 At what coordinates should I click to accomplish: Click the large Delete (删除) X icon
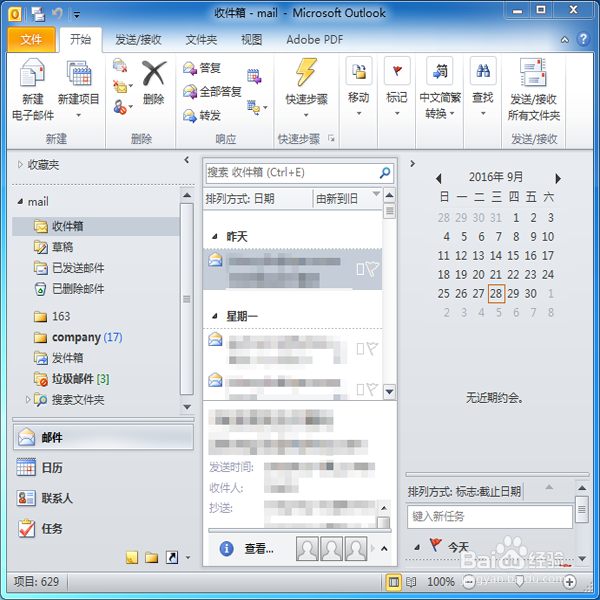(154, 73)
